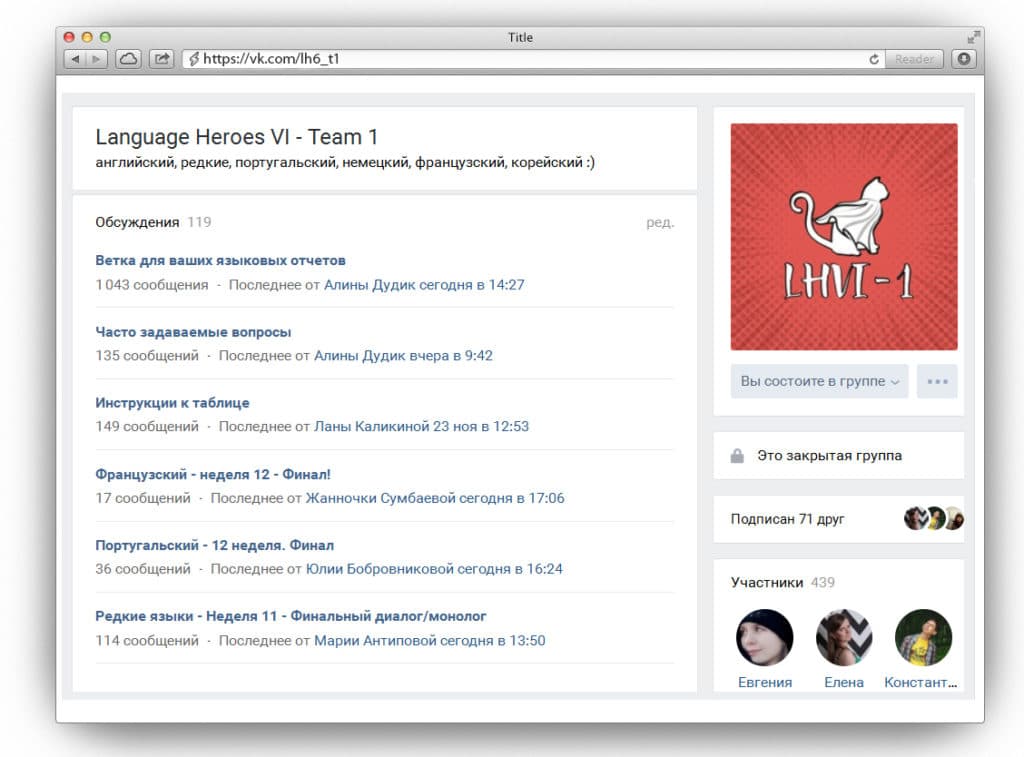Click the '1 043 сообщения' count
The width and height of the screenshot is (1024, 757).
pyautogui.click(x=152, y=285)
